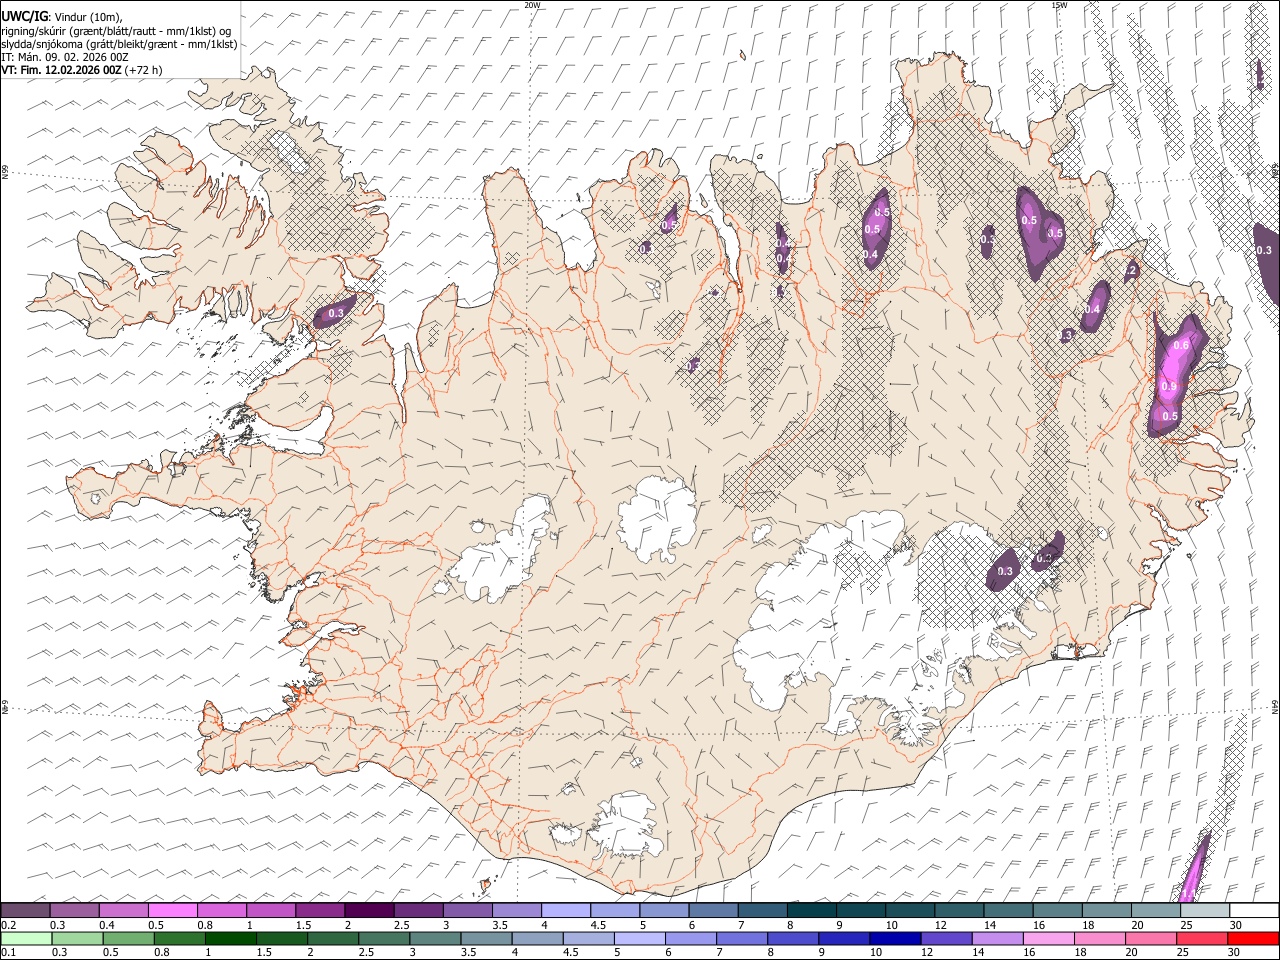Click the upper legend 30 label

click(x=1236, y=925)
